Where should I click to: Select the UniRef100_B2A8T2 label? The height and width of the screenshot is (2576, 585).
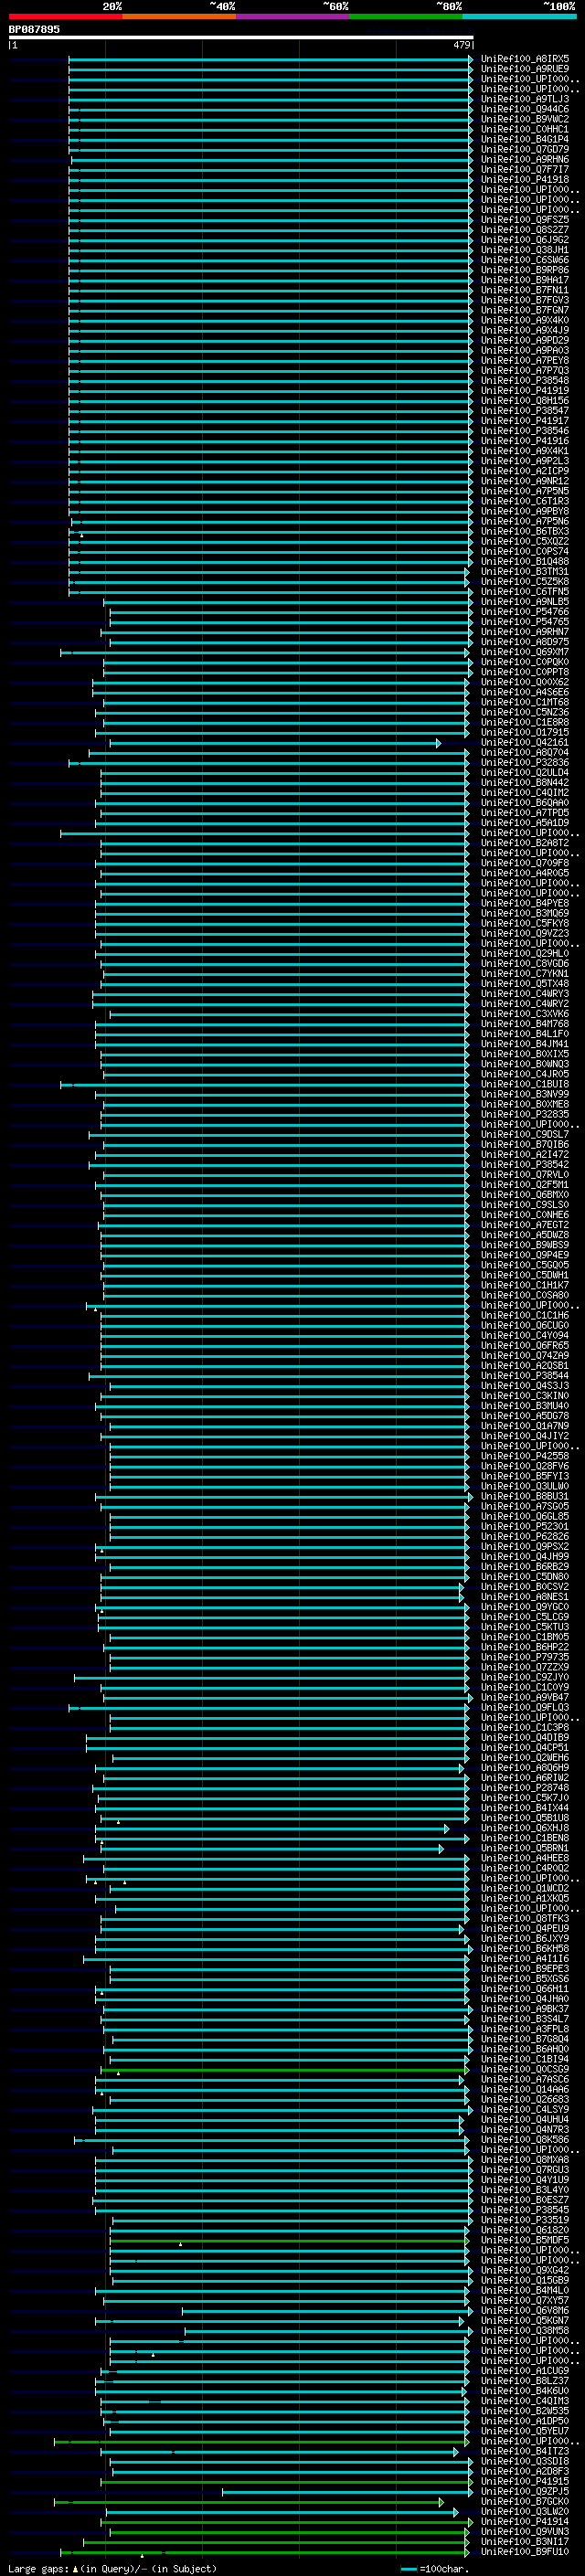pyautogui.click(x=524, y=843)
